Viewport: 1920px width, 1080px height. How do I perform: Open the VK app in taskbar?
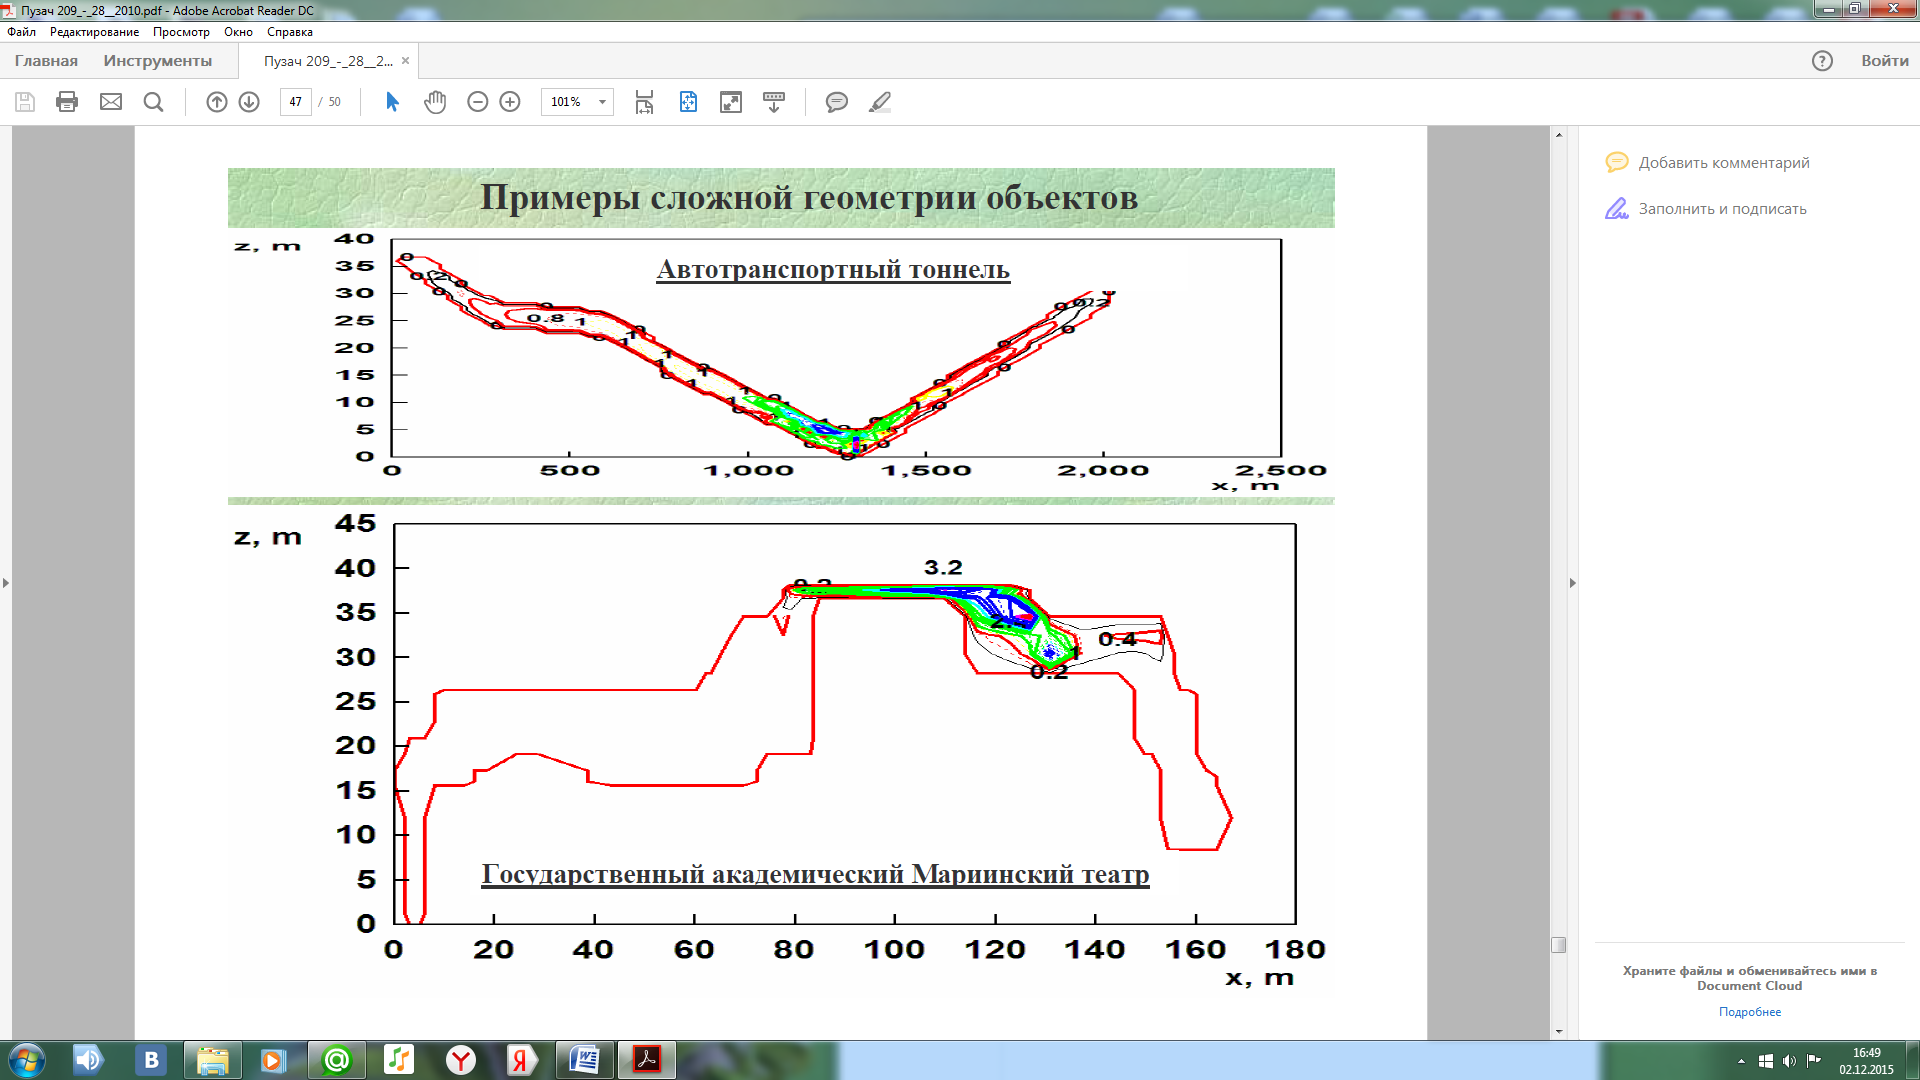[152, 1060]
